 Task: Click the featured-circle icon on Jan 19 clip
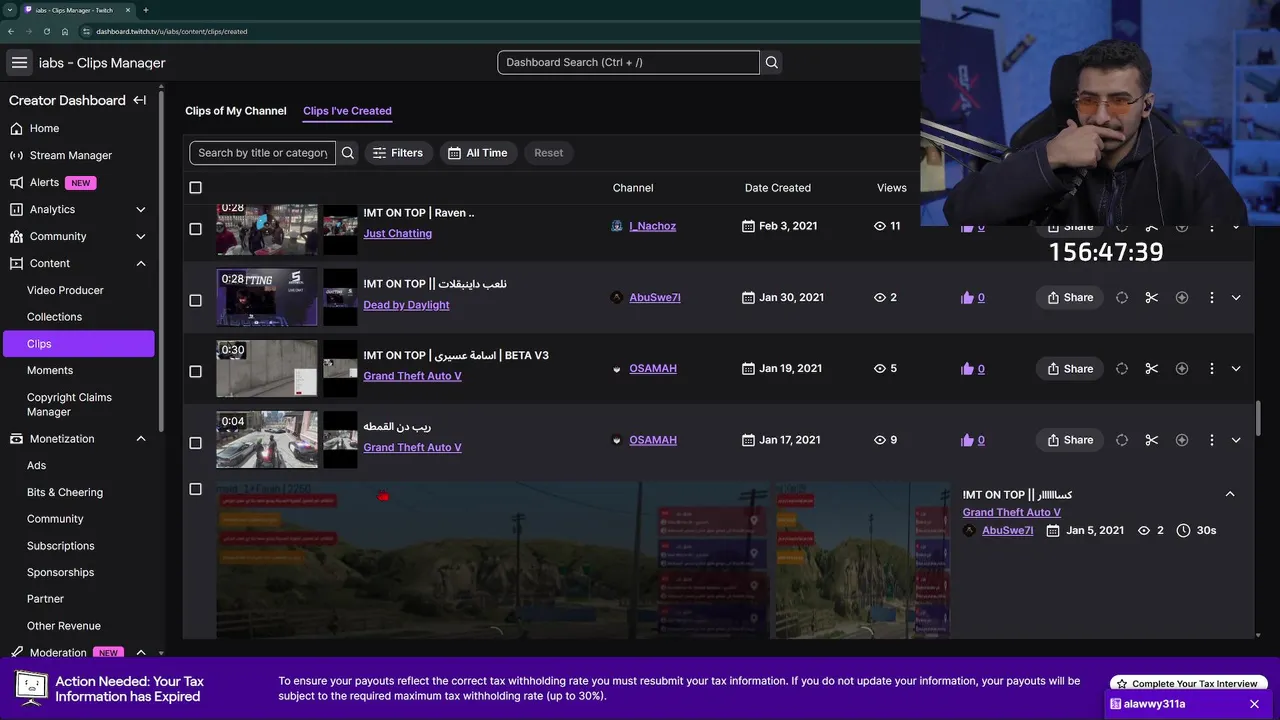1121,369
